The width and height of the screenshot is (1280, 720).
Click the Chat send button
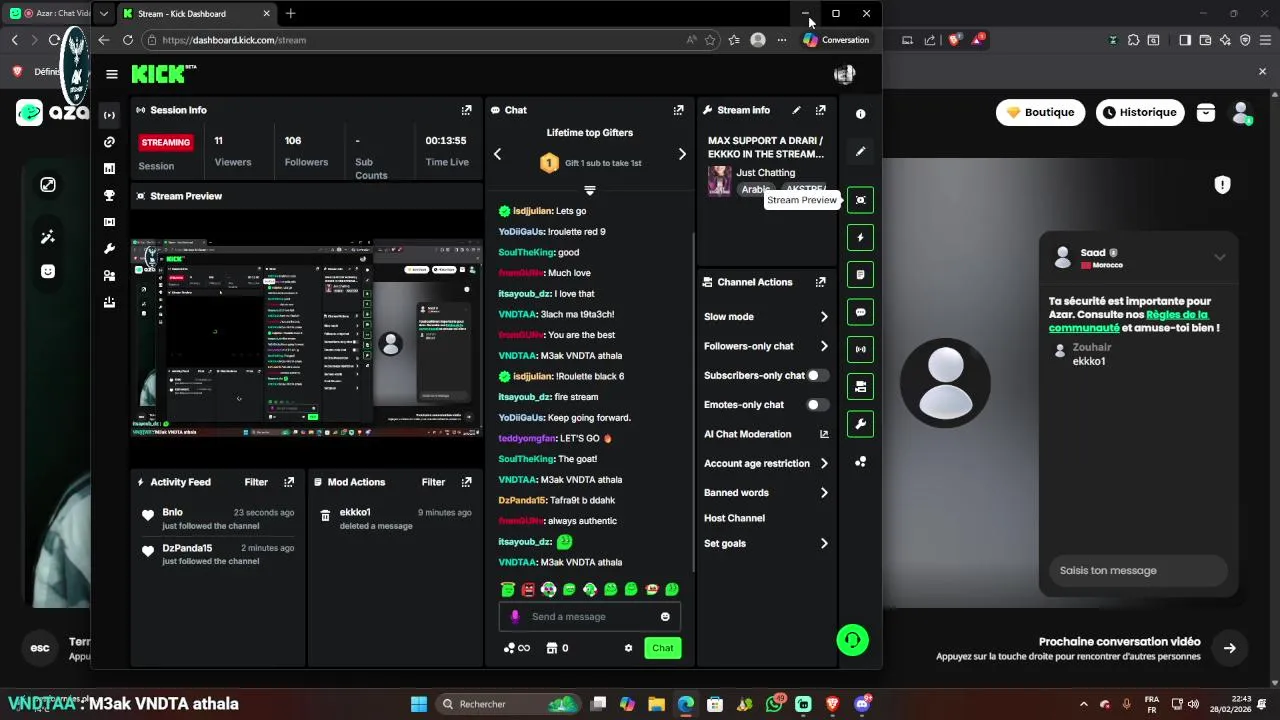[x=663, y=648]
